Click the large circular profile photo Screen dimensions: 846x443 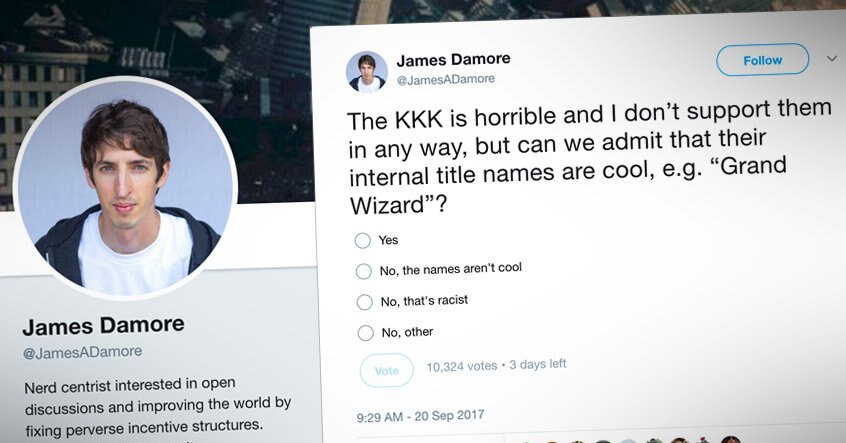click(126, 189)
